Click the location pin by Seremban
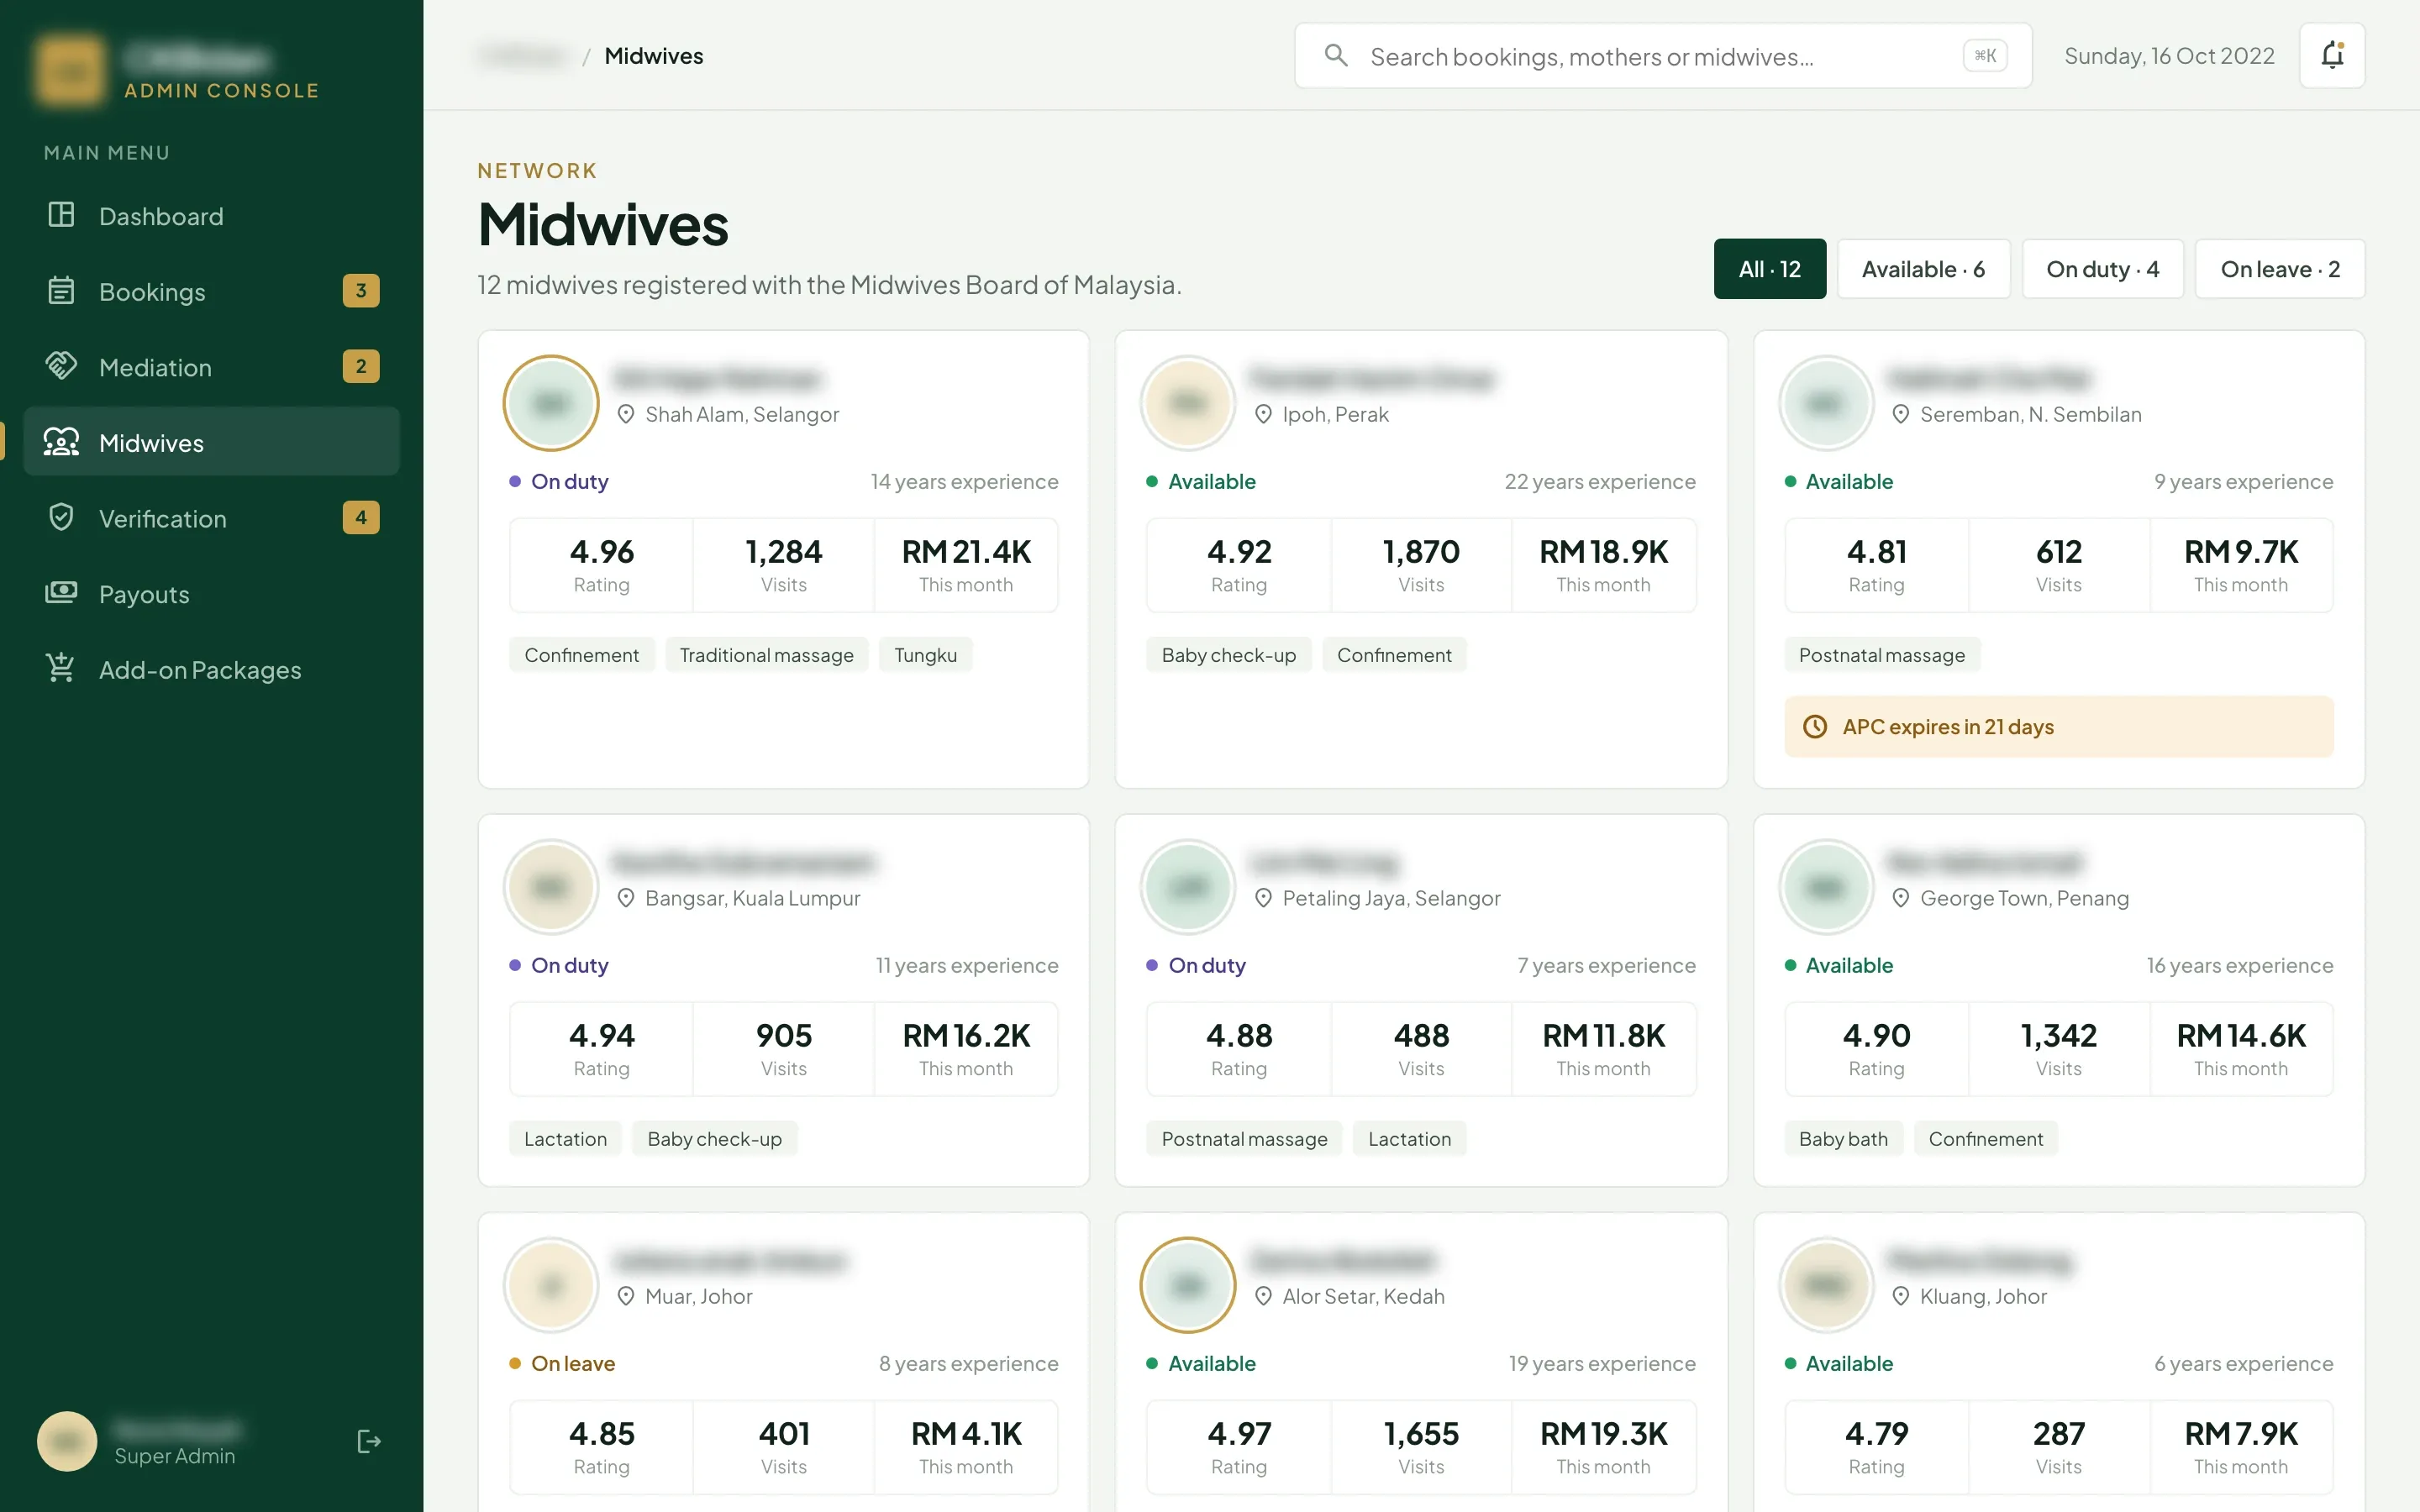 (x=1901, y=414)
